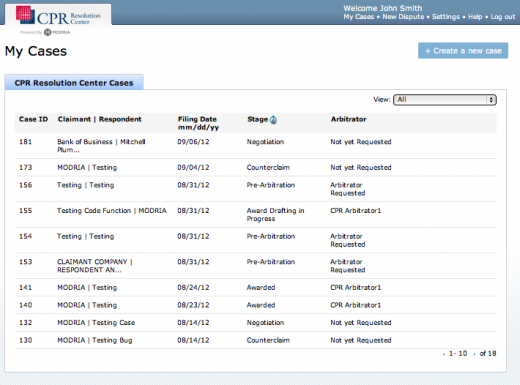Click Awarded stage for case 141
Viewport: 520px width, 385px height.
[x=261, y=288]
